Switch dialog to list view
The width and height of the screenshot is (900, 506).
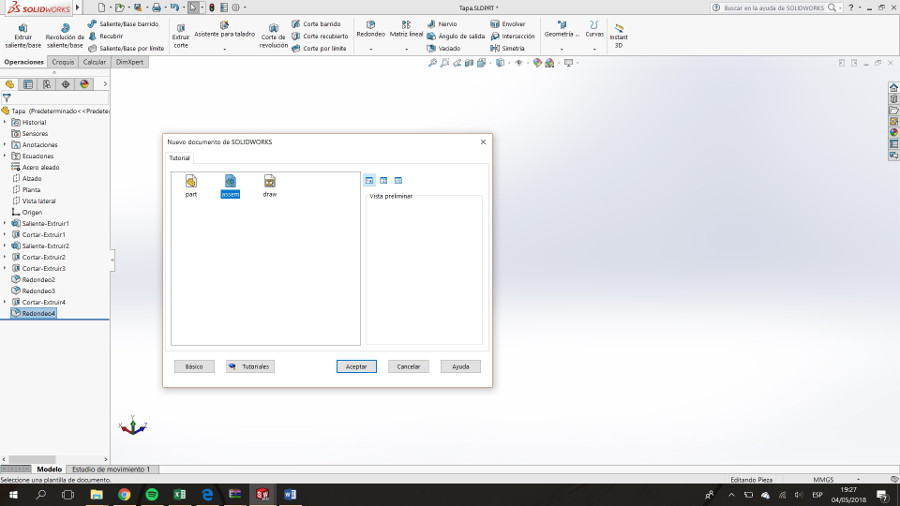click(383, 180)
